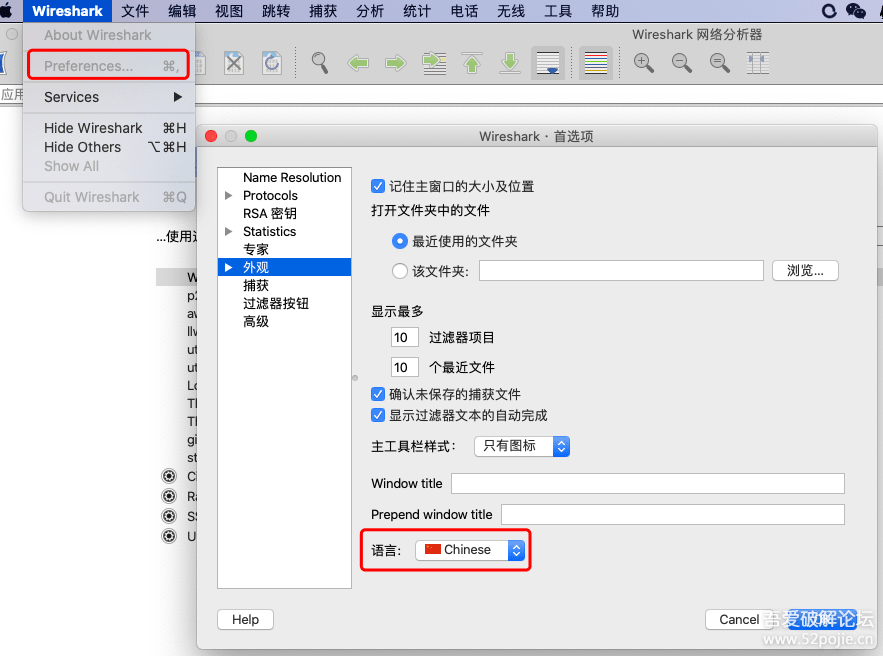
Task: Open the 统计 menu
Action: [417, 11]
